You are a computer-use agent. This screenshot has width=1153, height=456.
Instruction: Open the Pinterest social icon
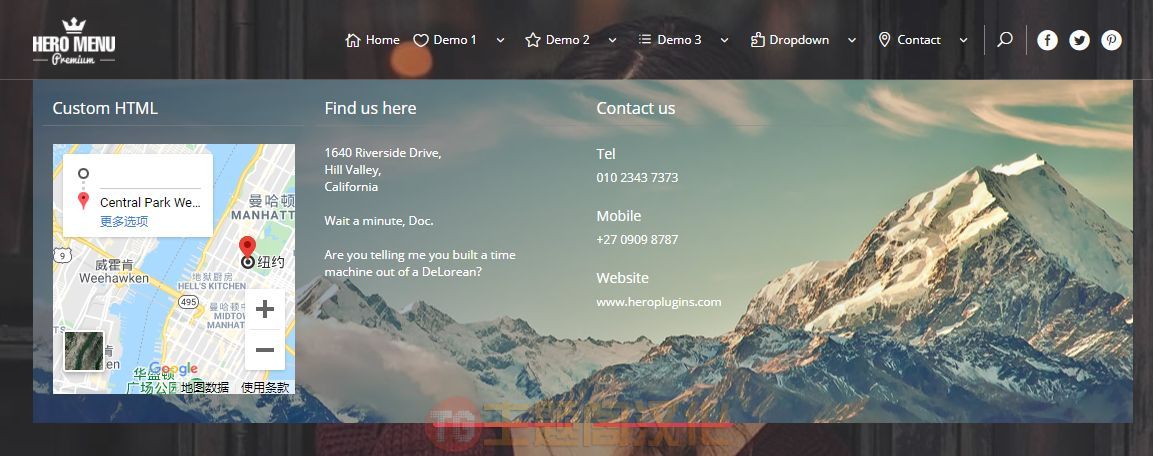point(1111,40)
